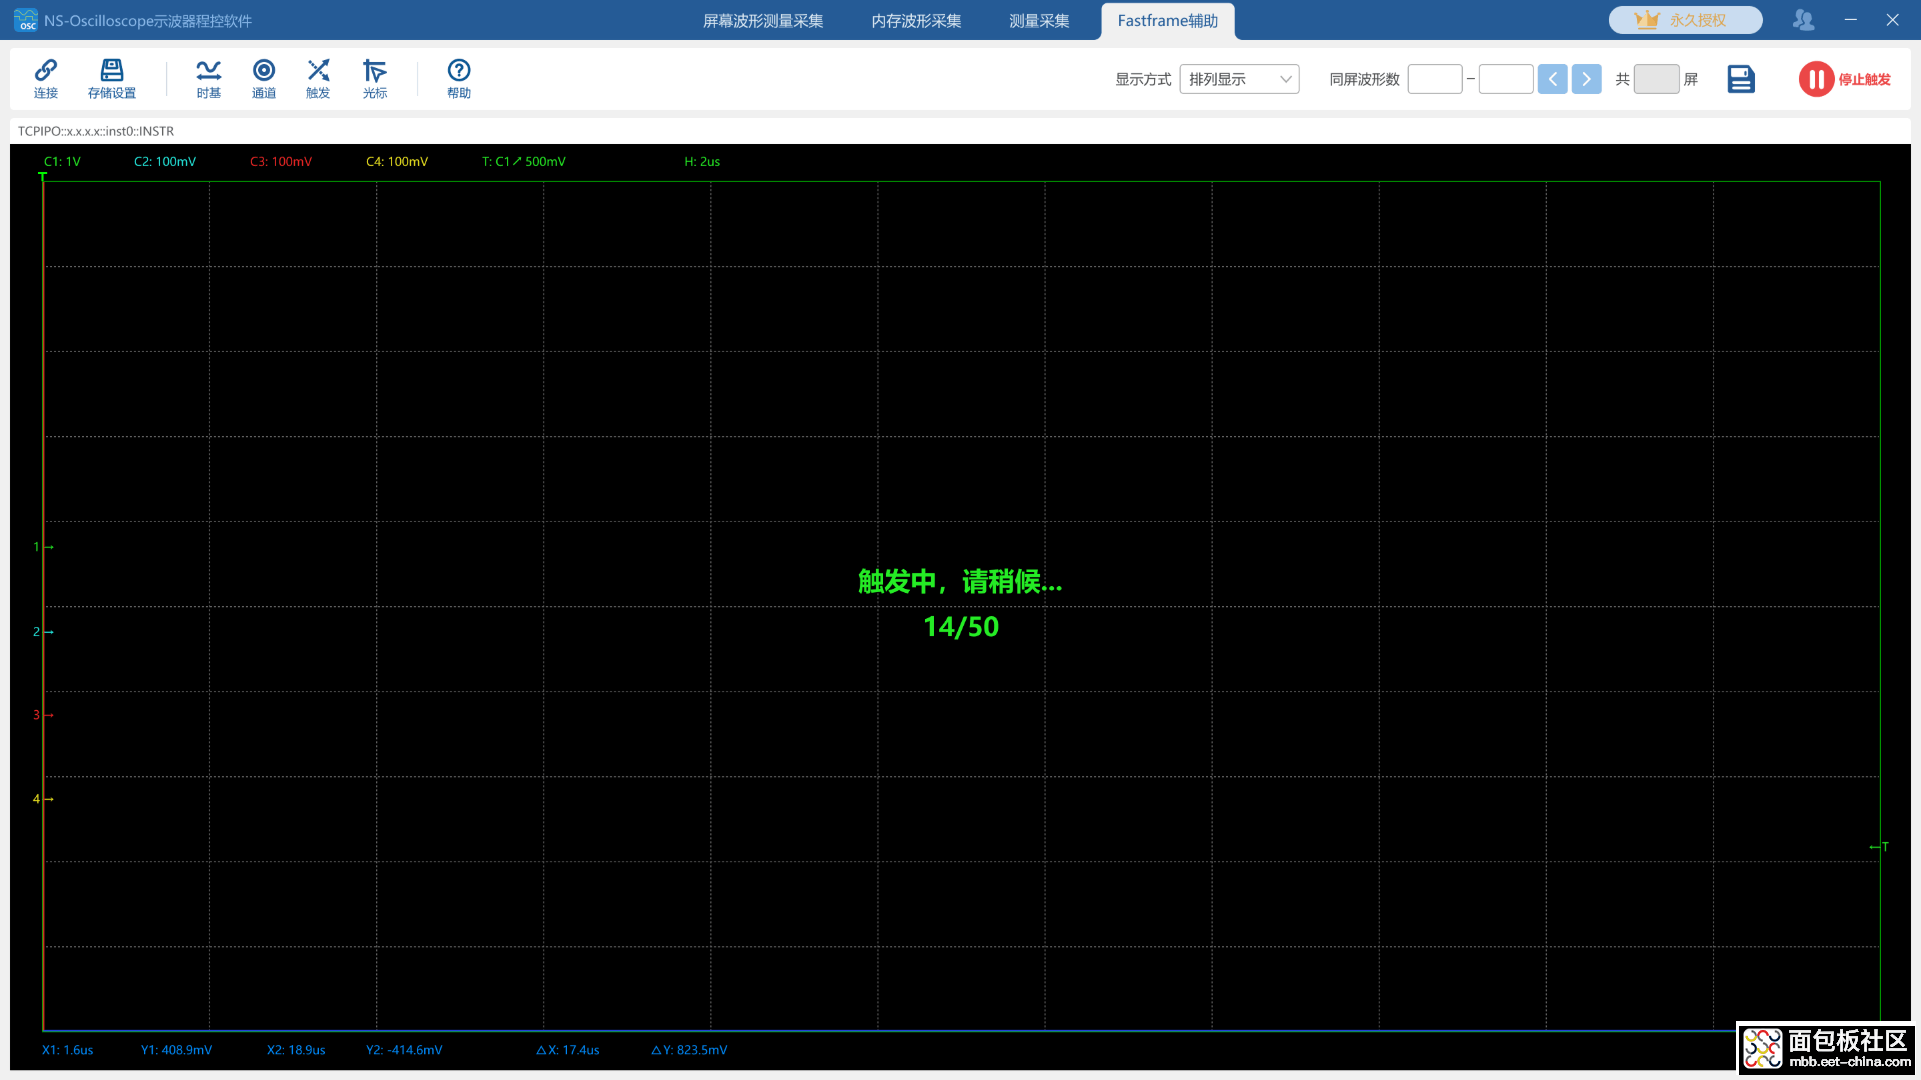1921x1080 pixels.
Task: Click channel 2 ground marker
Action: pos(43,632)
